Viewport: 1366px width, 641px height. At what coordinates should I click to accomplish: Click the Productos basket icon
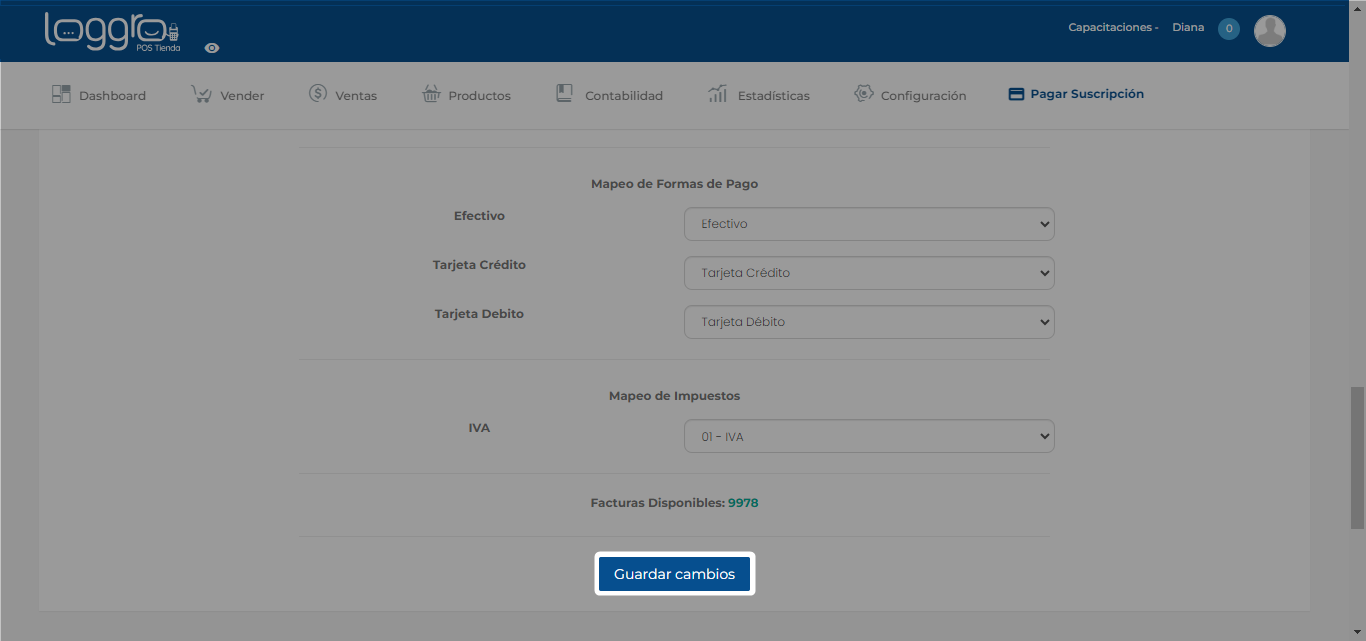click(x=431, y=94)
